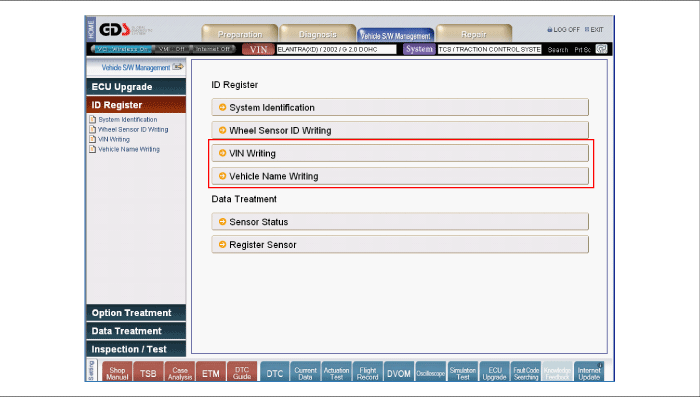Image resolution: width=700 pixels, height=397 pixels.
Task: Select Wheel Sensor ID Writing sidebar link
Action: (133, 130)
